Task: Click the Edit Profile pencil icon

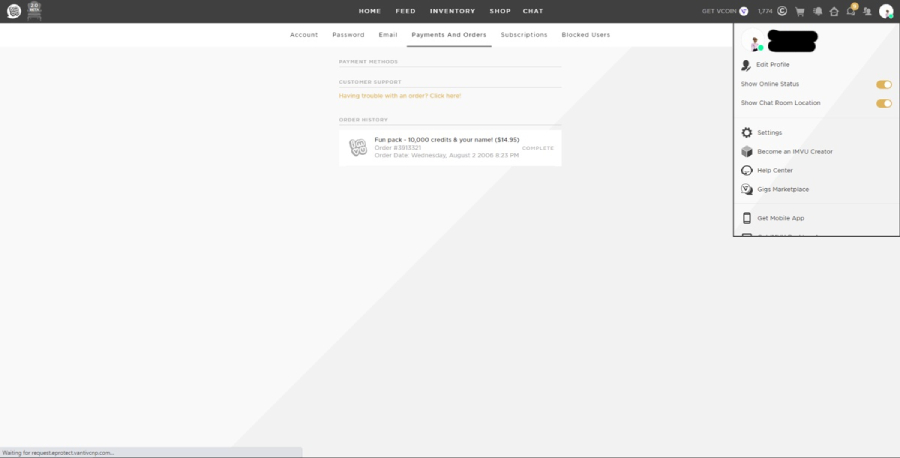Action: coord(746,65)
